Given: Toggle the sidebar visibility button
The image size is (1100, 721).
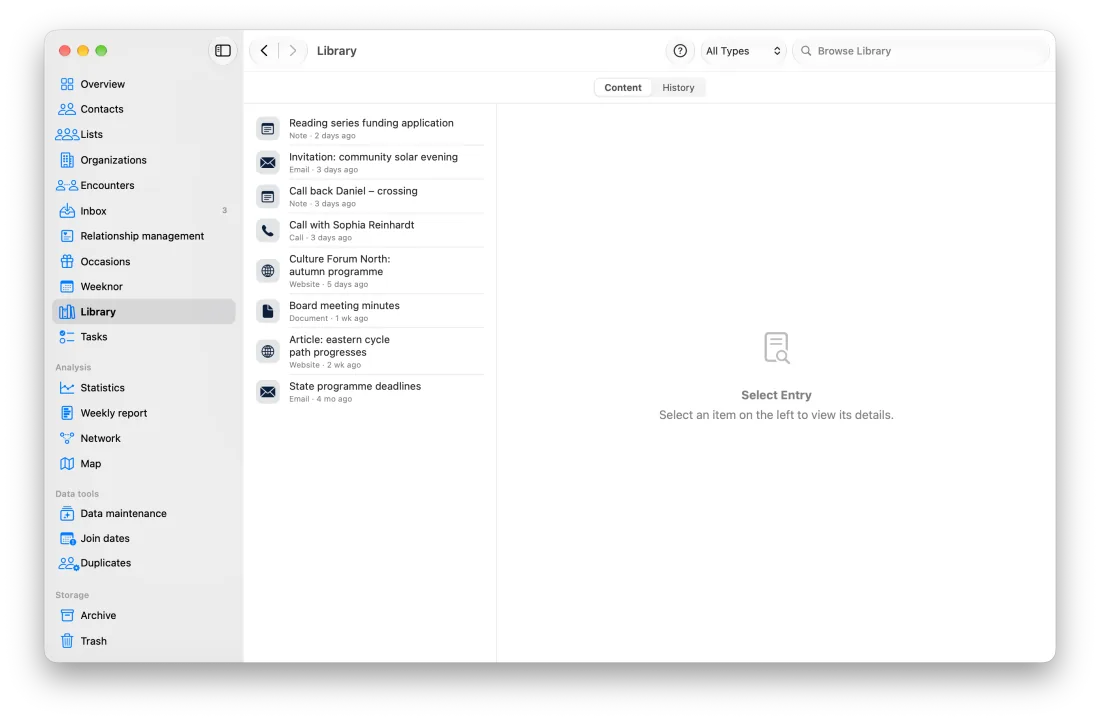Looking at the screenshot, I should tap(222, 50).
